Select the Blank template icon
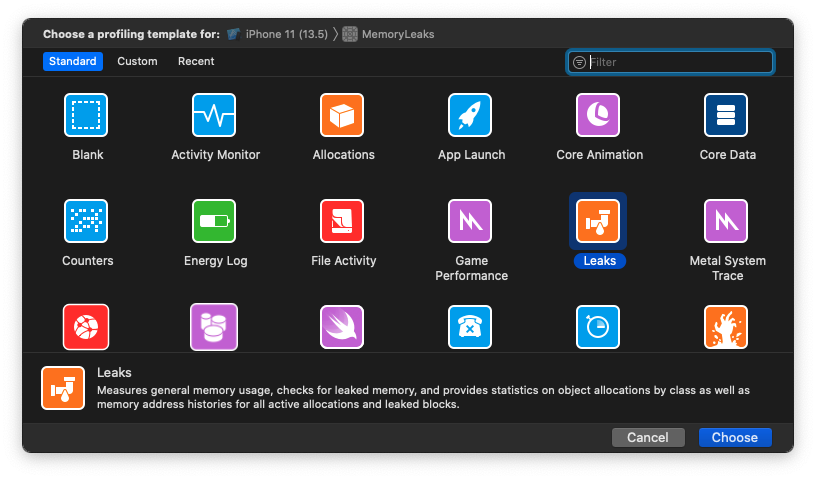This screenshot has width=816, height=479. pos(86,115)
